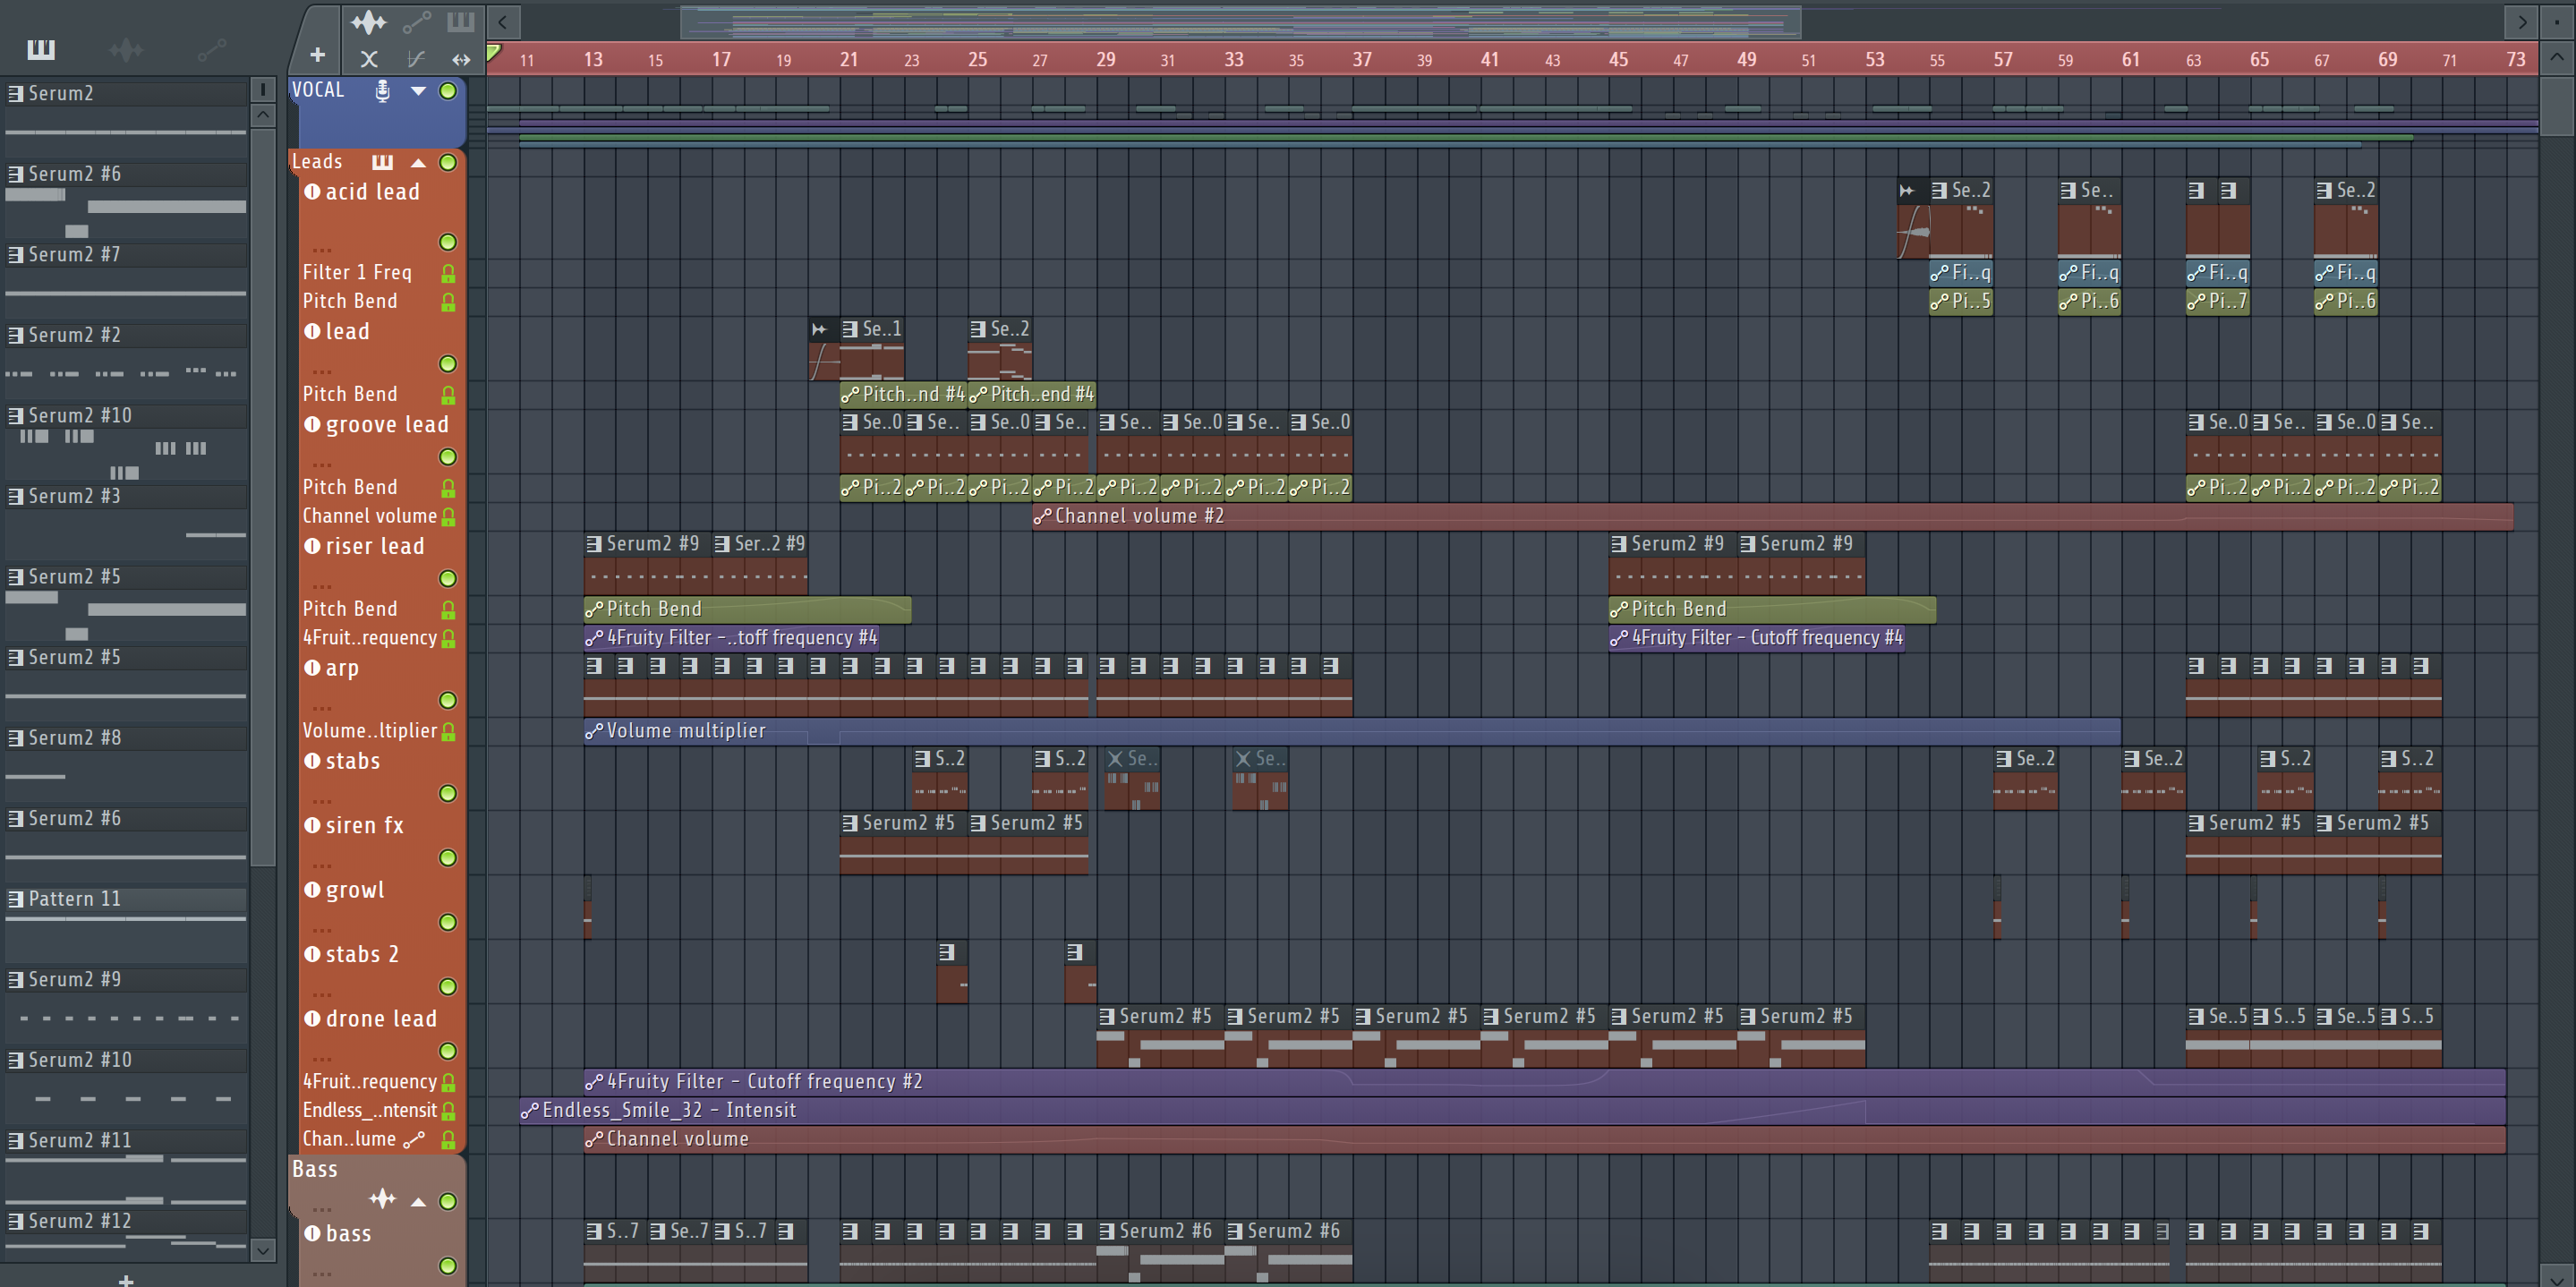The width and height of the screenshot is (2576, 1287).
Task: Show patterns with the picker panel piano icon
Action: (x=41, y=49)
